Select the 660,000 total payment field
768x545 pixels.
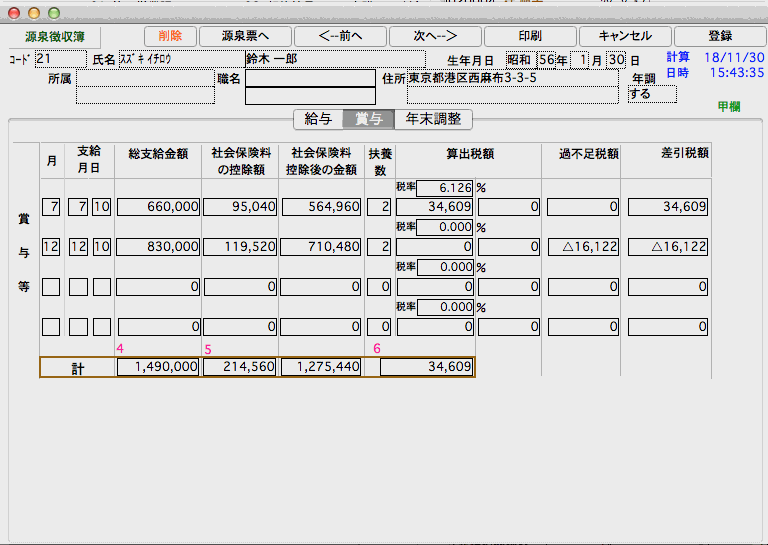[158, 207]
